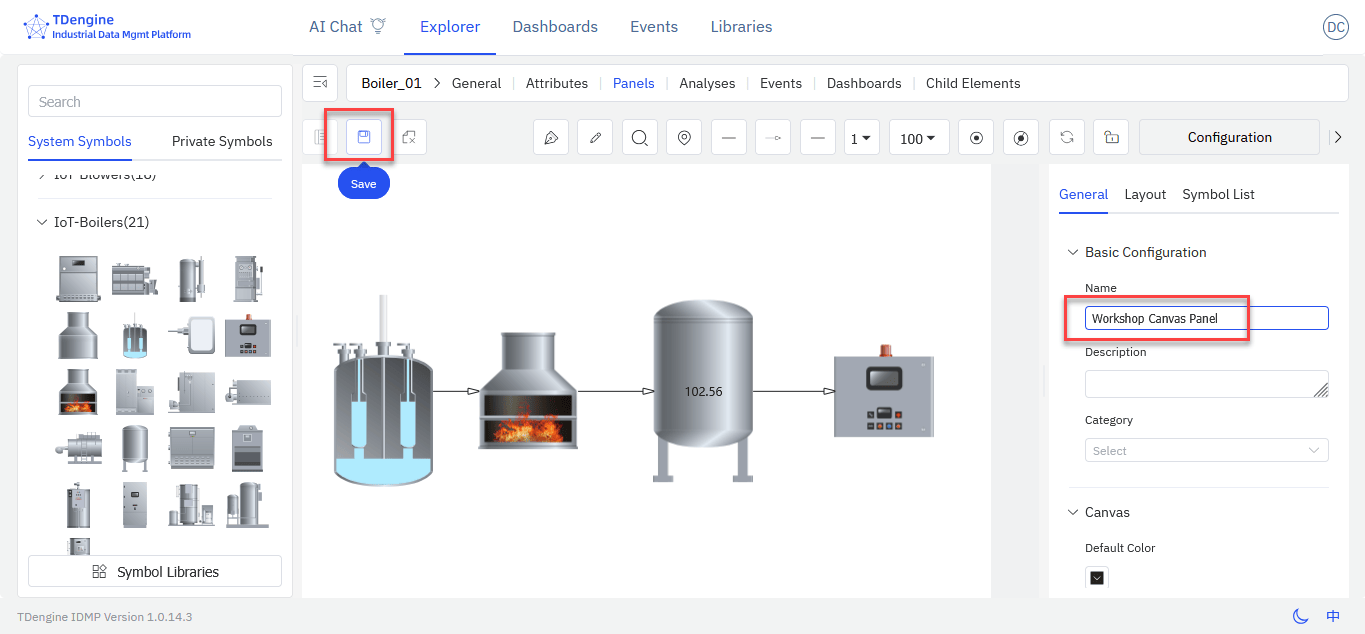Pick the furnace-with-fire symbol in the library

click(78, 391)
